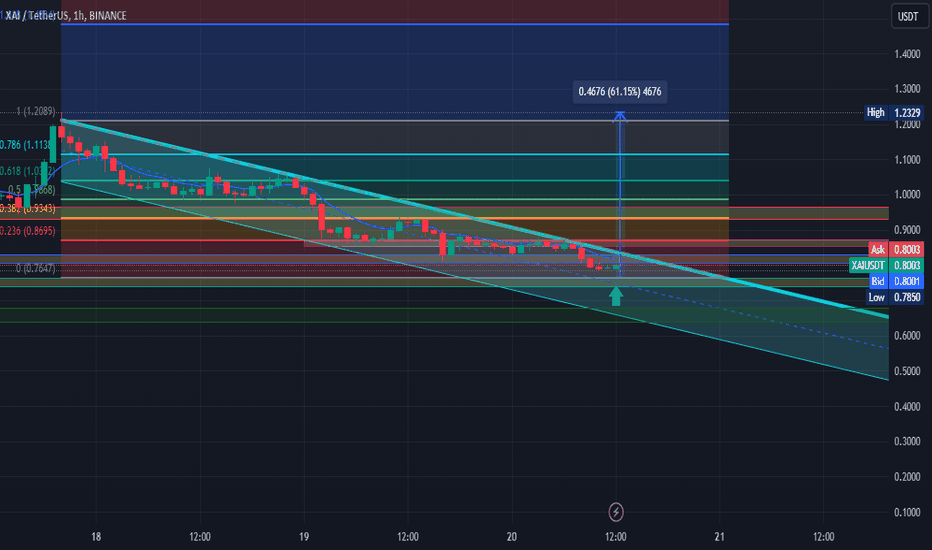The height and width of the screenshot is (550, 932).
Task: Click 1.0000 on the price axis
Action: coord(907,194)
